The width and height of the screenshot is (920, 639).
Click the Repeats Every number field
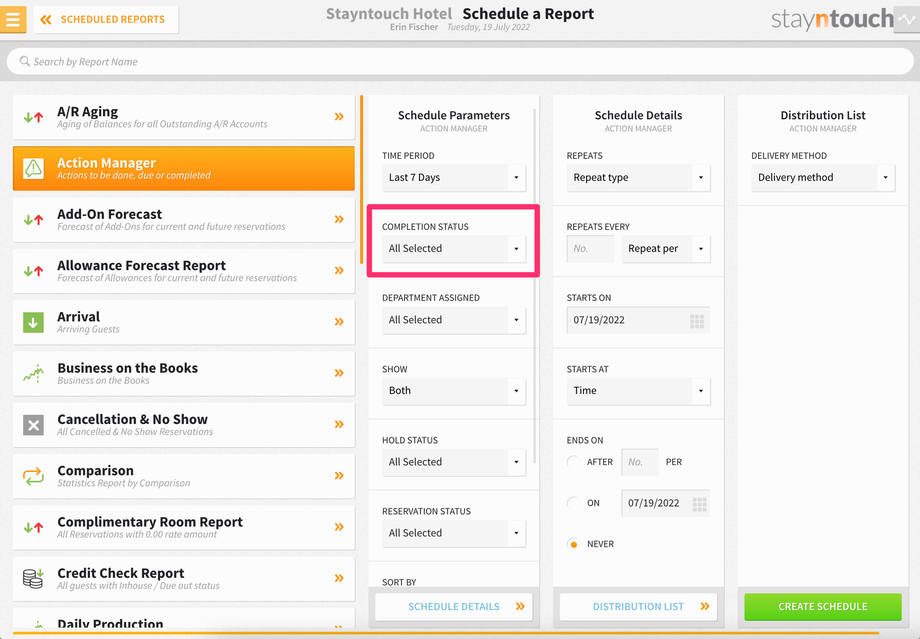tap(590, 249)
